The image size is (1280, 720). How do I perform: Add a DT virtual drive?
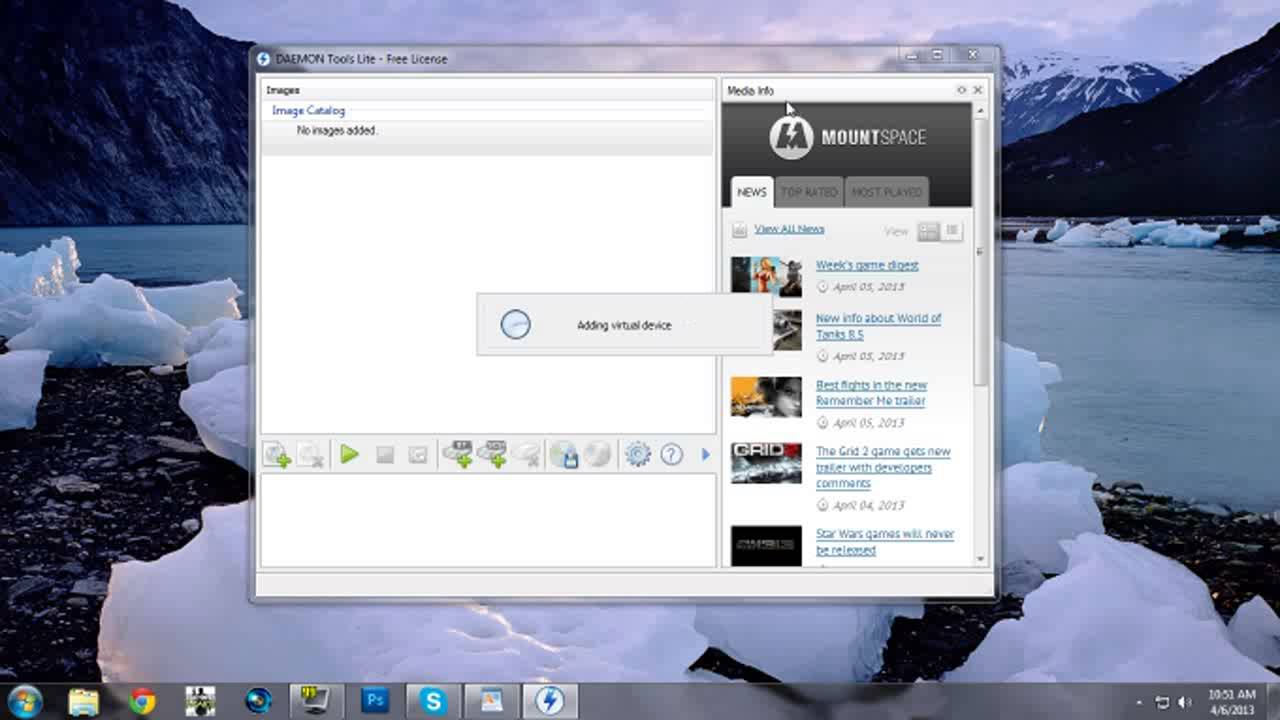click(x=458, y=454)
